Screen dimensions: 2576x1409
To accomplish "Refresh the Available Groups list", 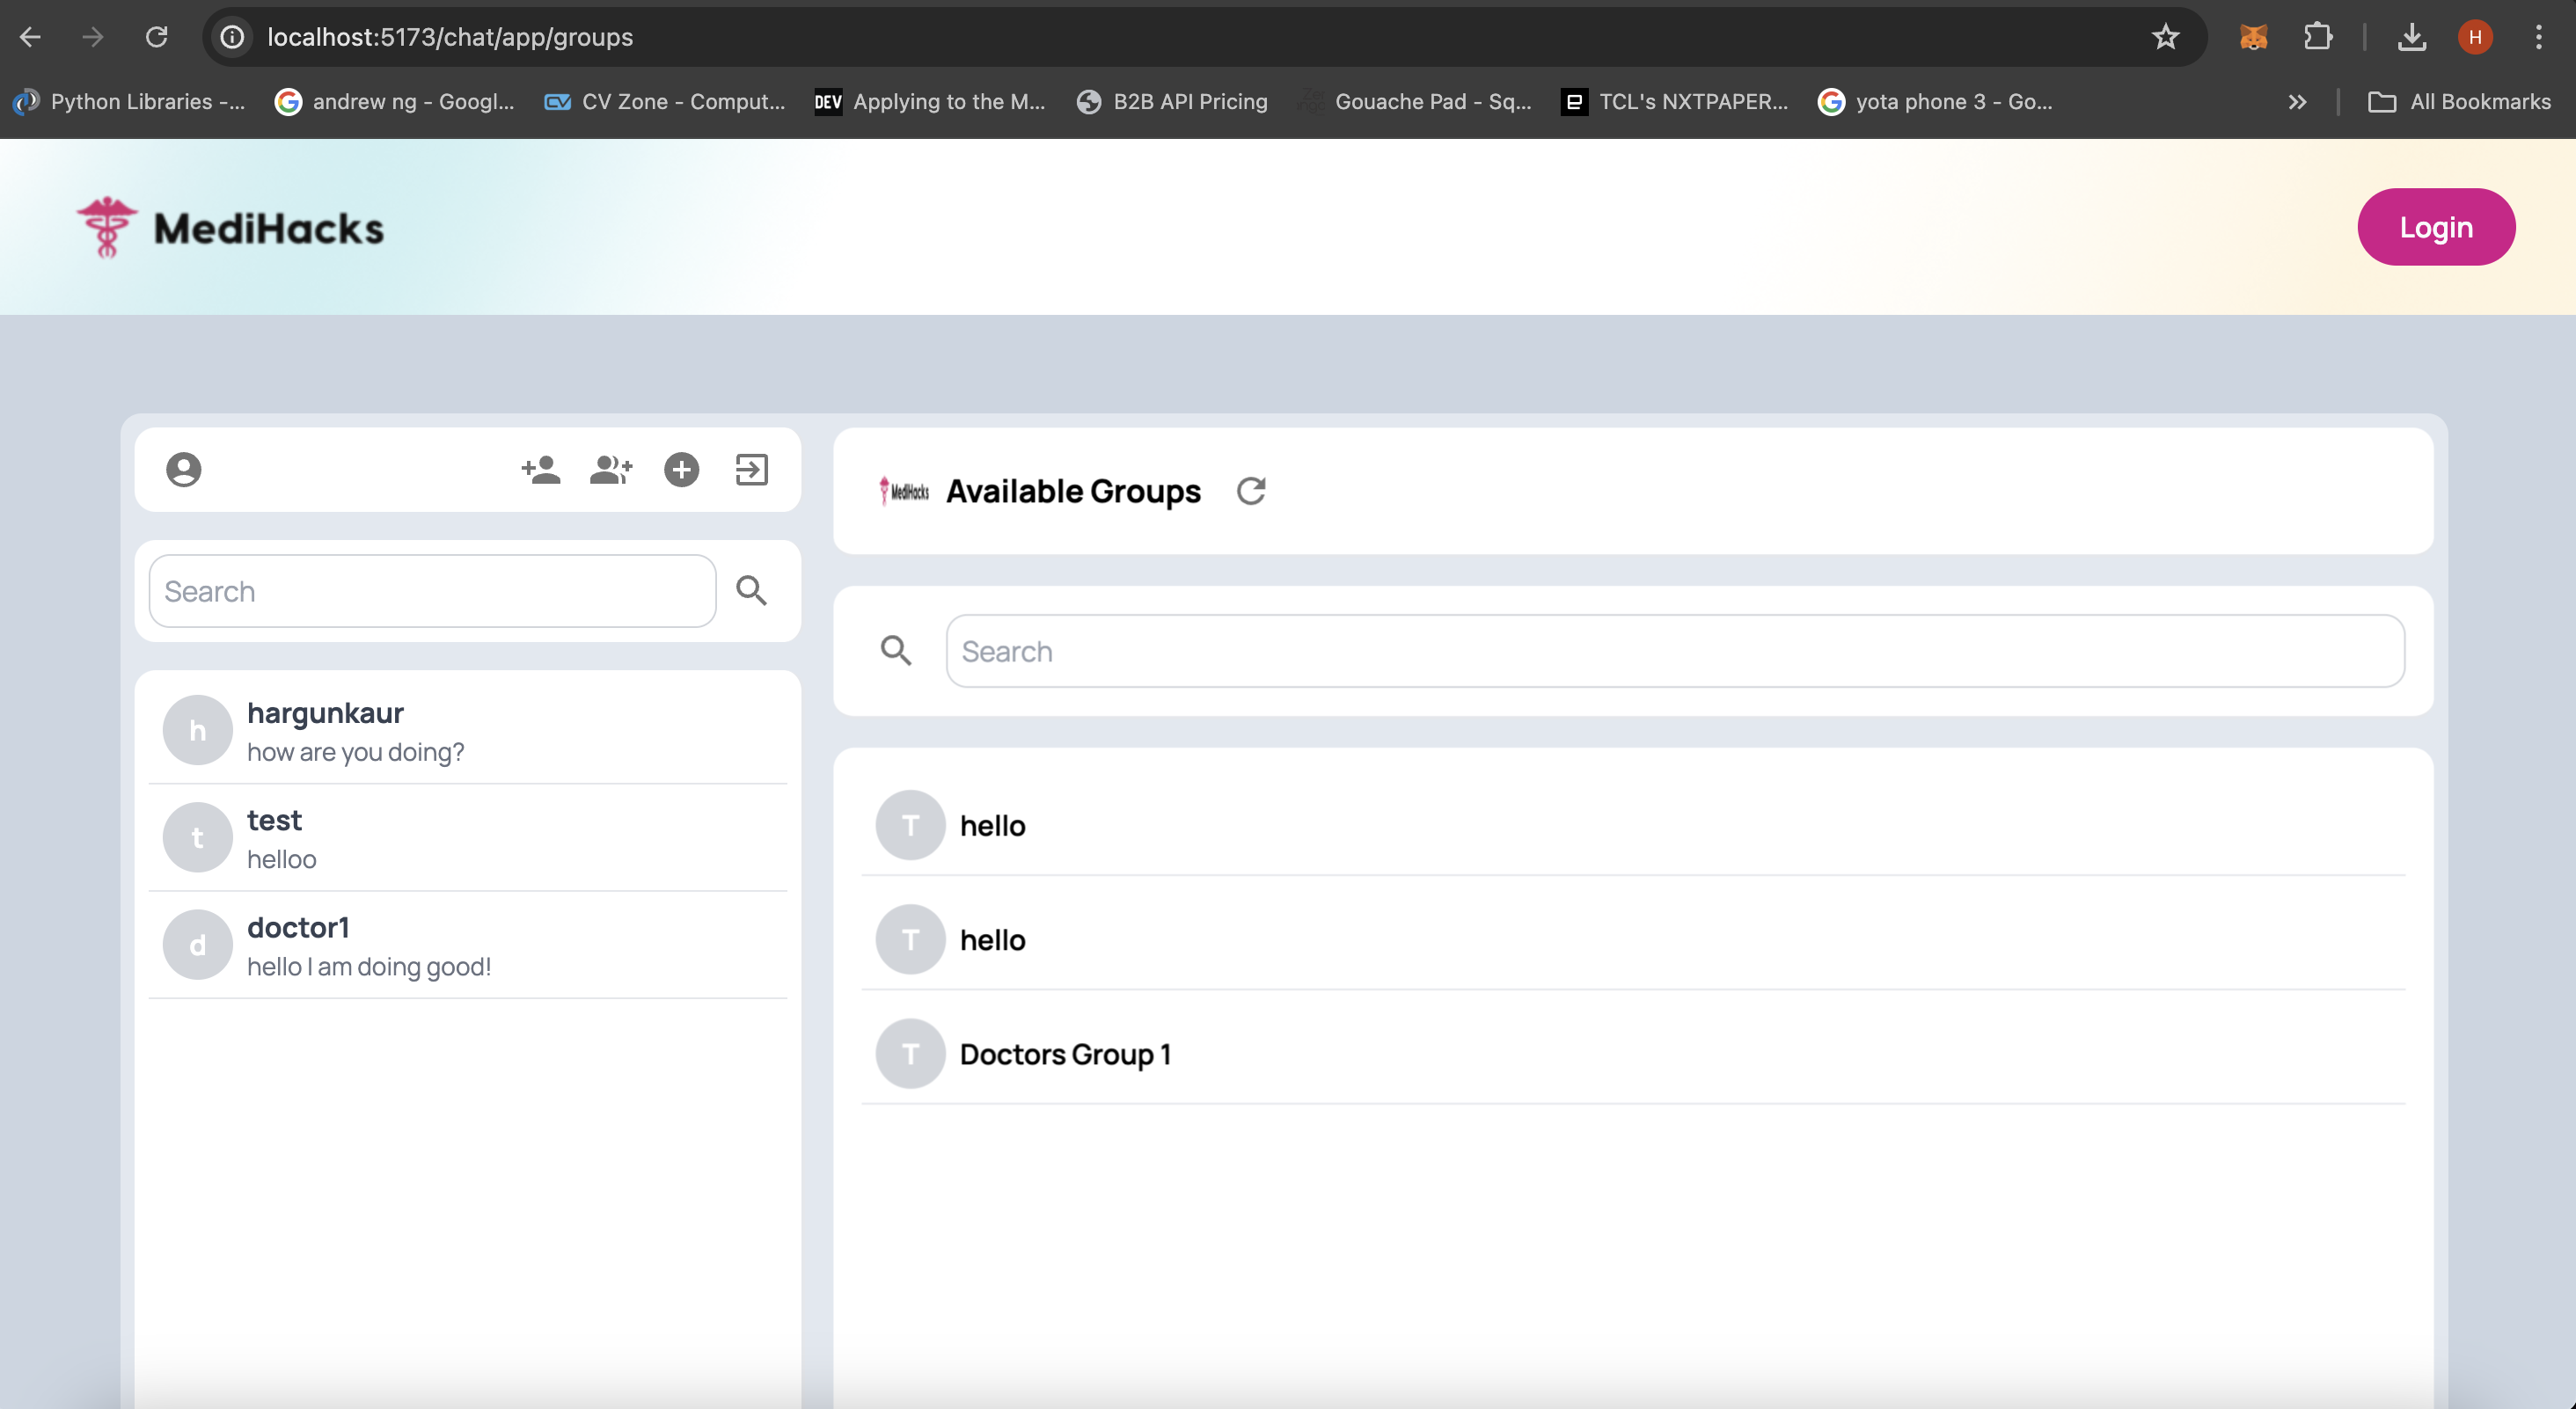I will pos(1251,491).
